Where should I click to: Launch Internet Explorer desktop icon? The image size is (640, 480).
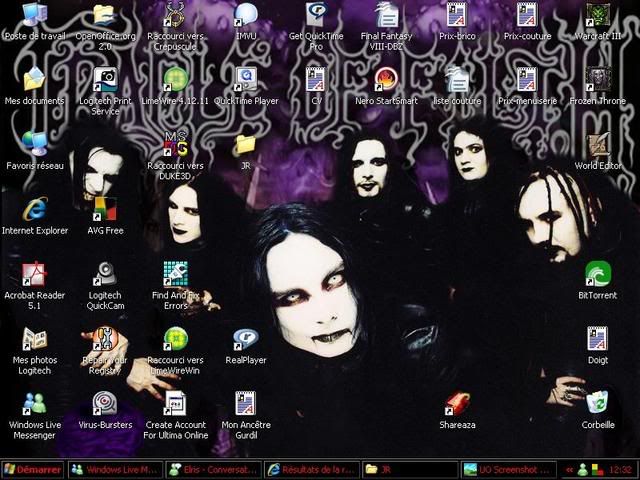pyautogui.click(x=35, y=209)
